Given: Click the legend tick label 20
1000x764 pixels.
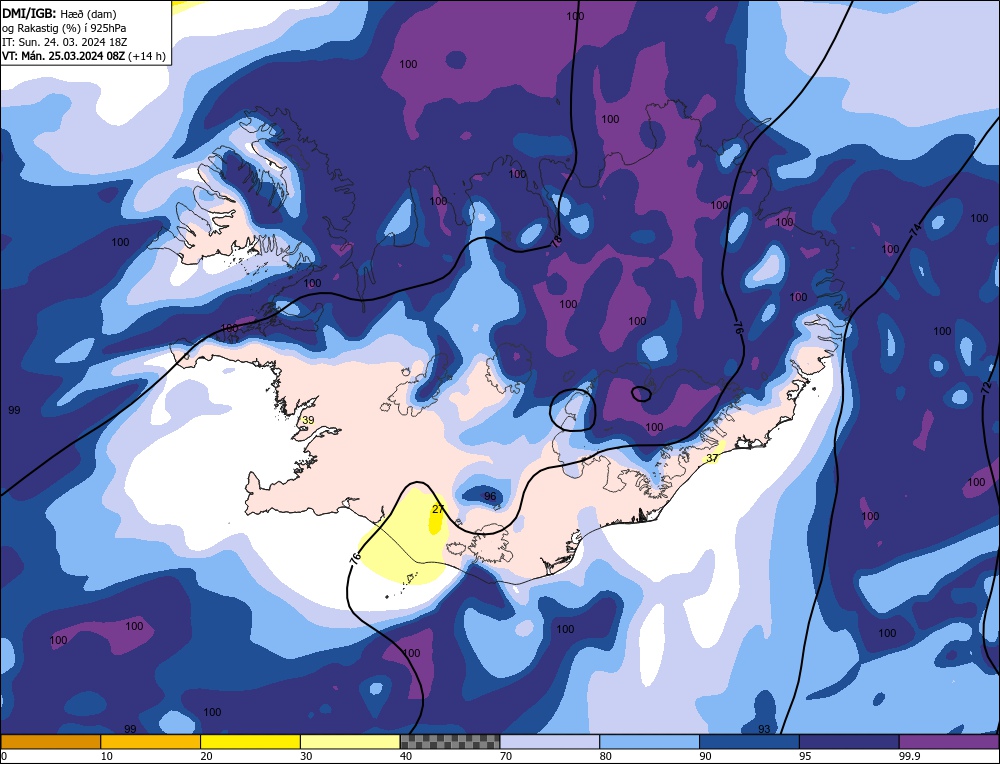Looking at the screenshot, I should pos(207,756).
